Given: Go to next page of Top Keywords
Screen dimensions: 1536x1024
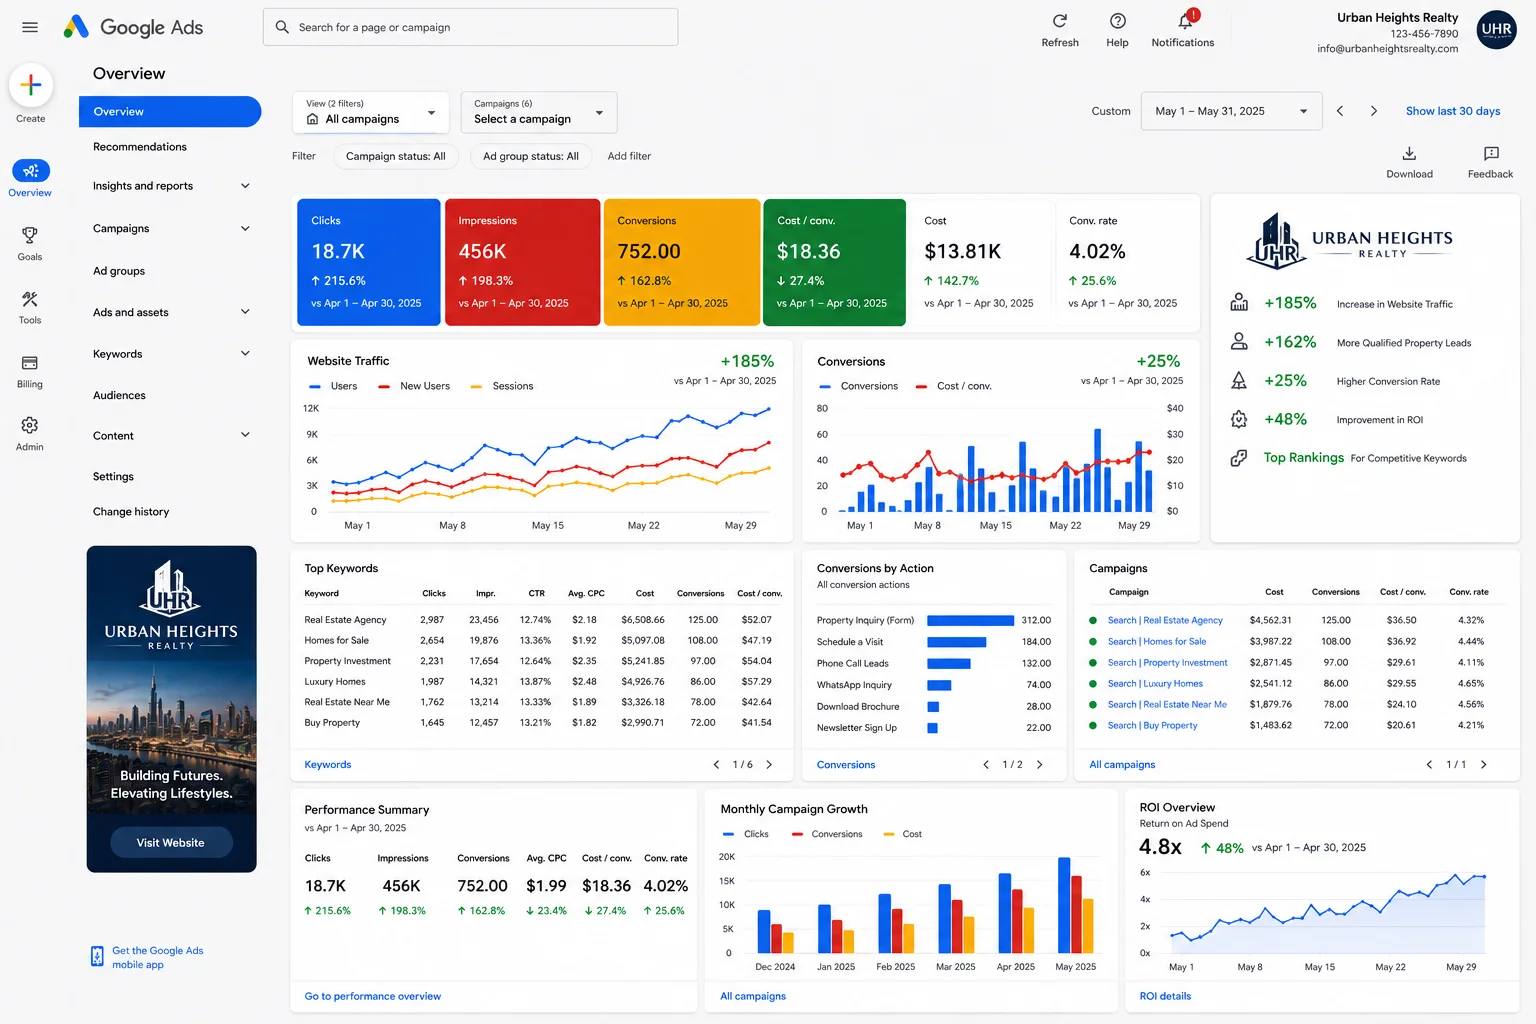Looking at the screenshot, I should click(x=769, y=765).
